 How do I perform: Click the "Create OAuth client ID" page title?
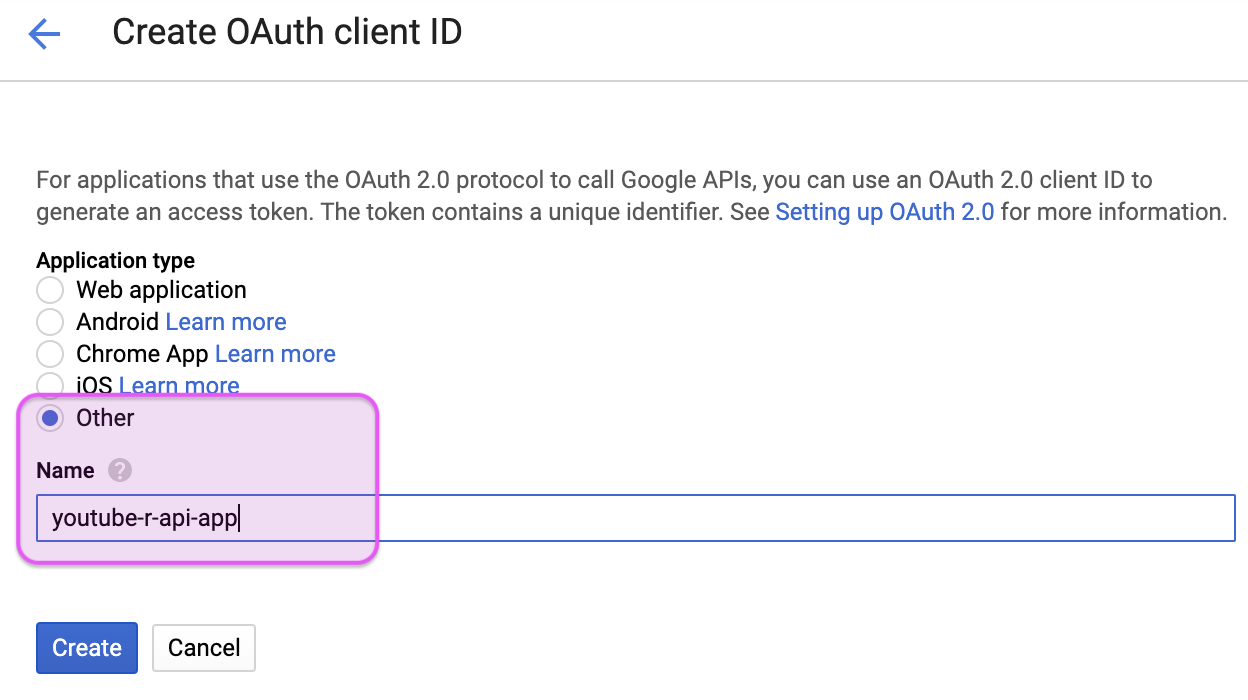tap(287, 33)
